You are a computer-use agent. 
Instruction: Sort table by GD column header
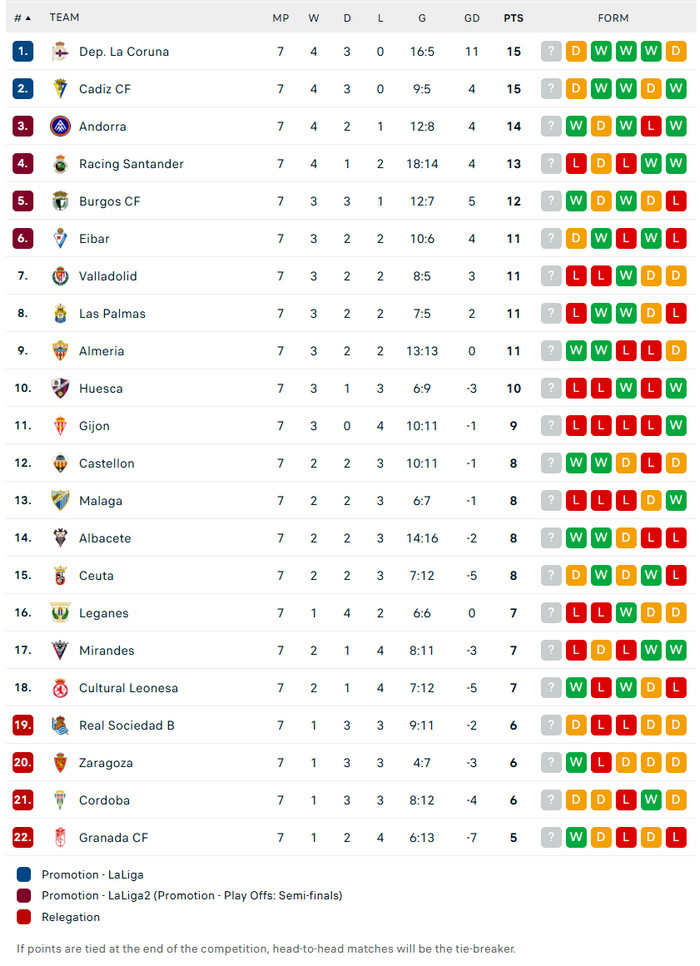(472, 18)
